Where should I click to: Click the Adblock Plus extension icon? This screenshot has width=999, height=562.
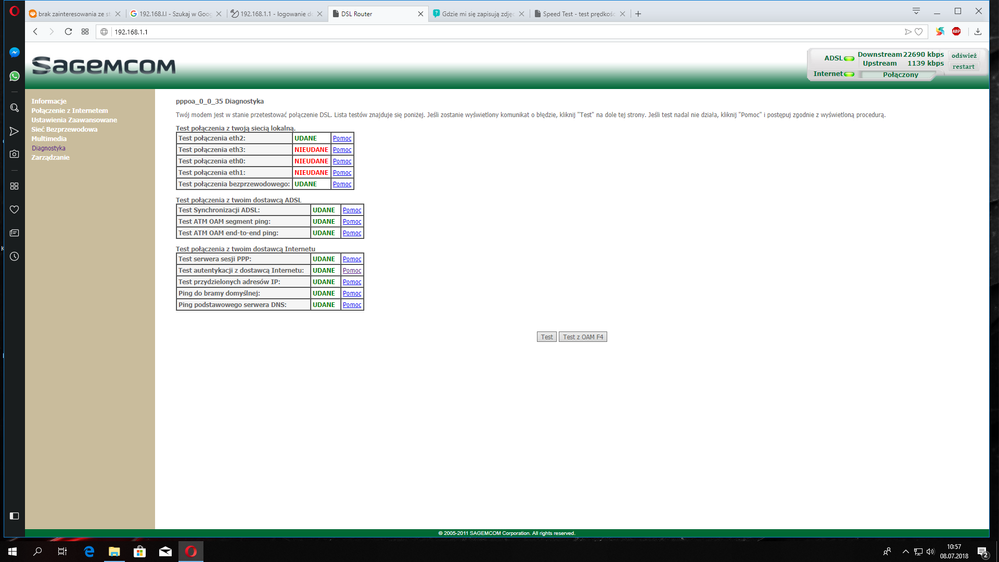click(x=956, y=32)
